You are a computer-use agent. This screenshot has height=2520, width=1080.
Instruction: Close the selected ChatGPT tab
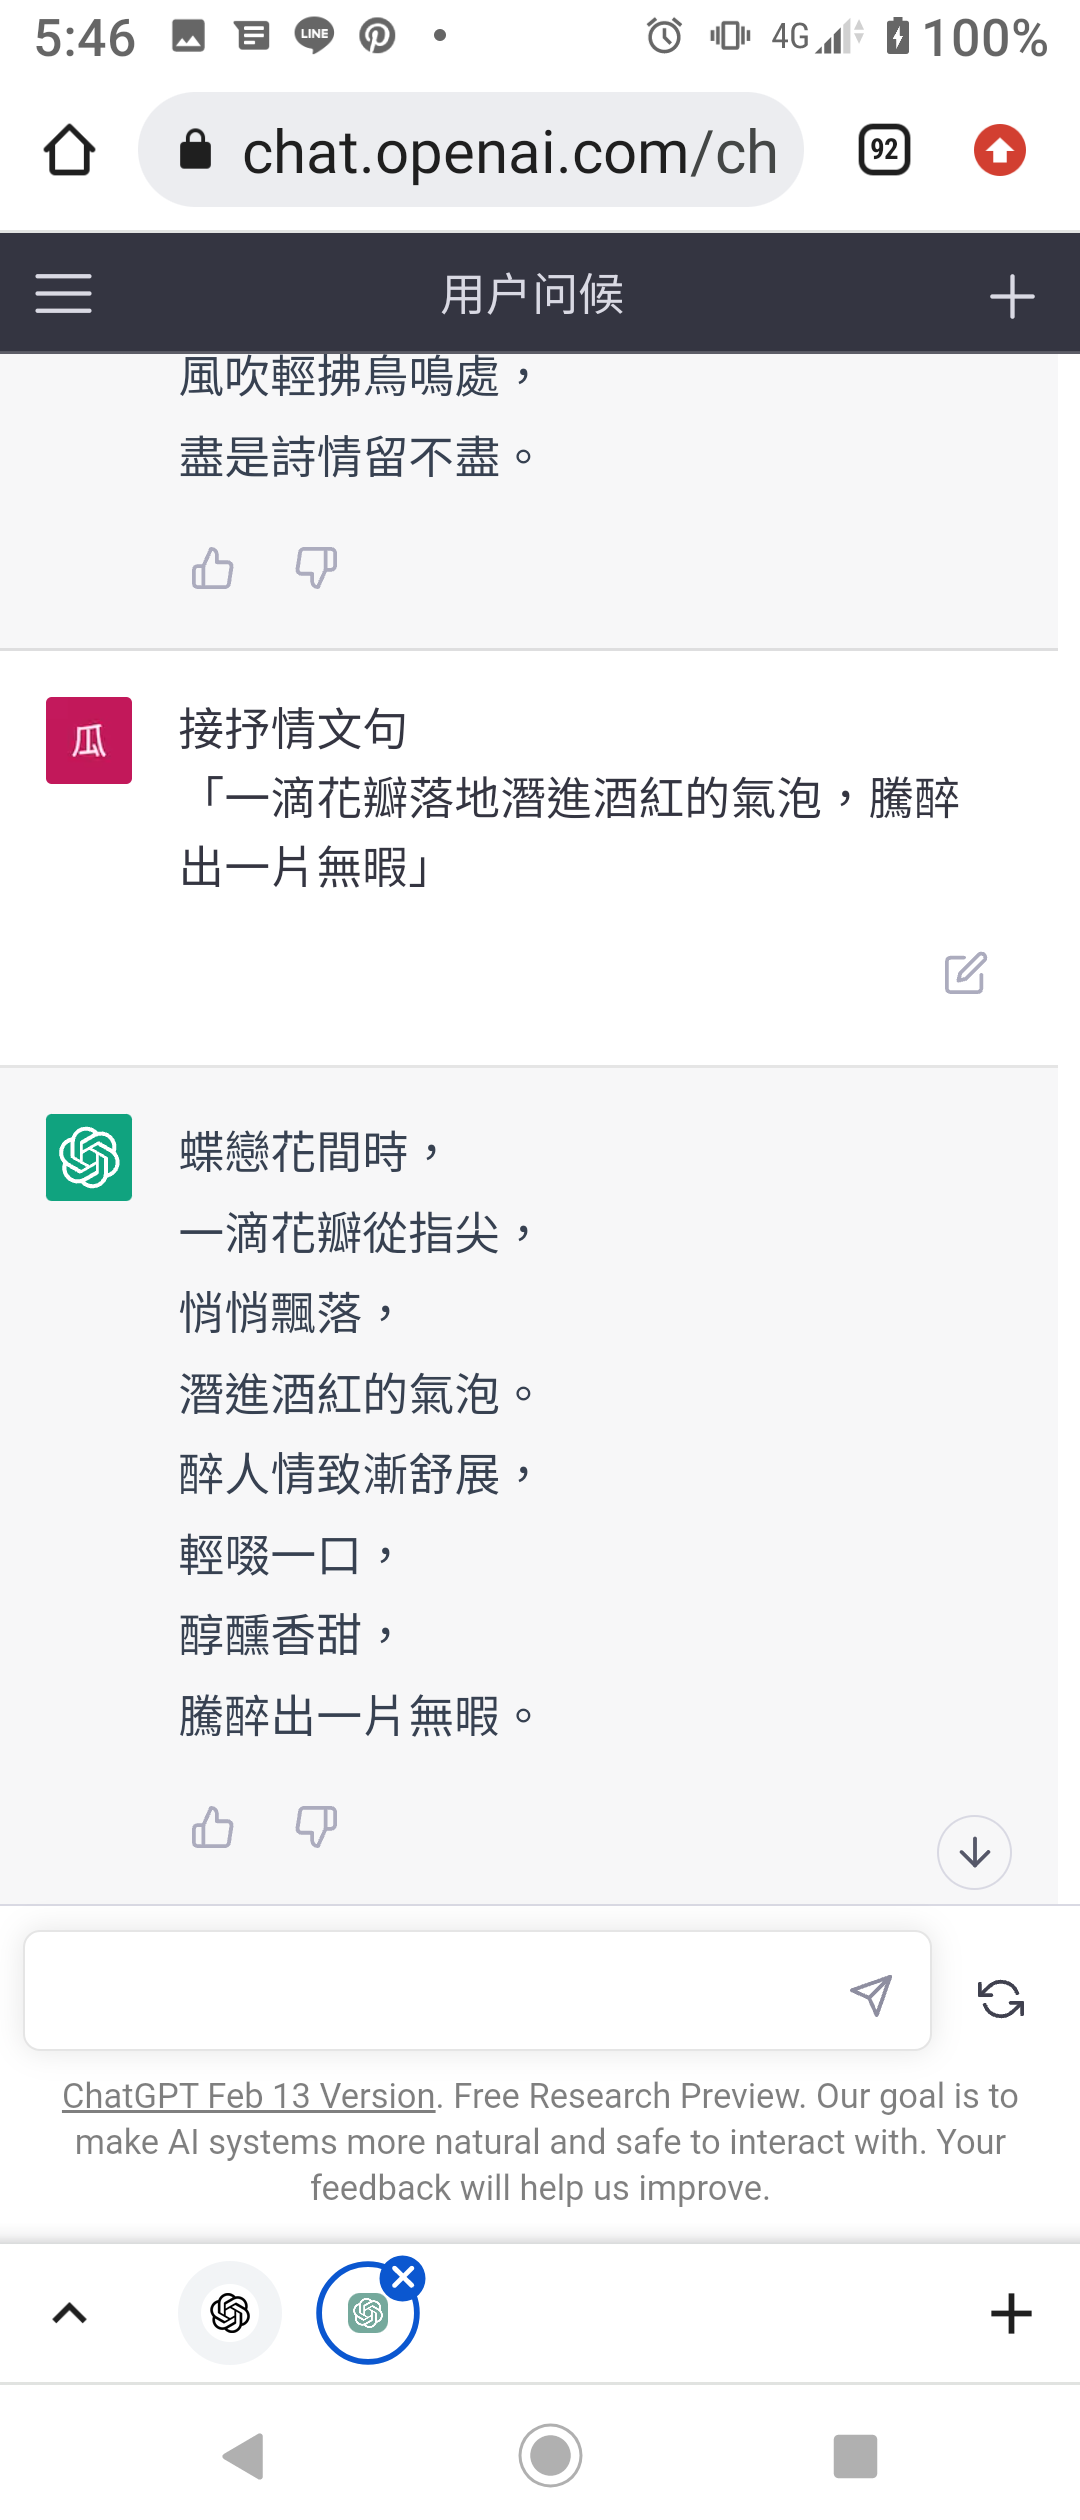pos(404,2278)
